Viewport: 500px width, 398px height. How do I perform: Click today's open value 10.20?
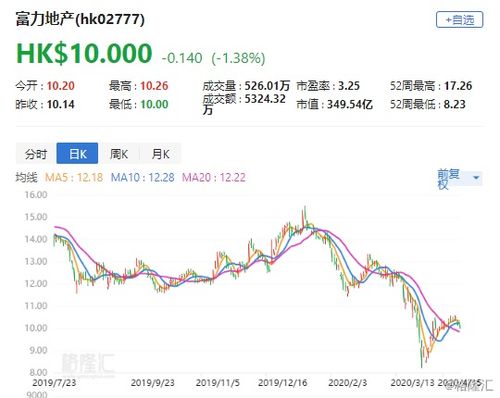pyautogui.click(x=61, y=86)
